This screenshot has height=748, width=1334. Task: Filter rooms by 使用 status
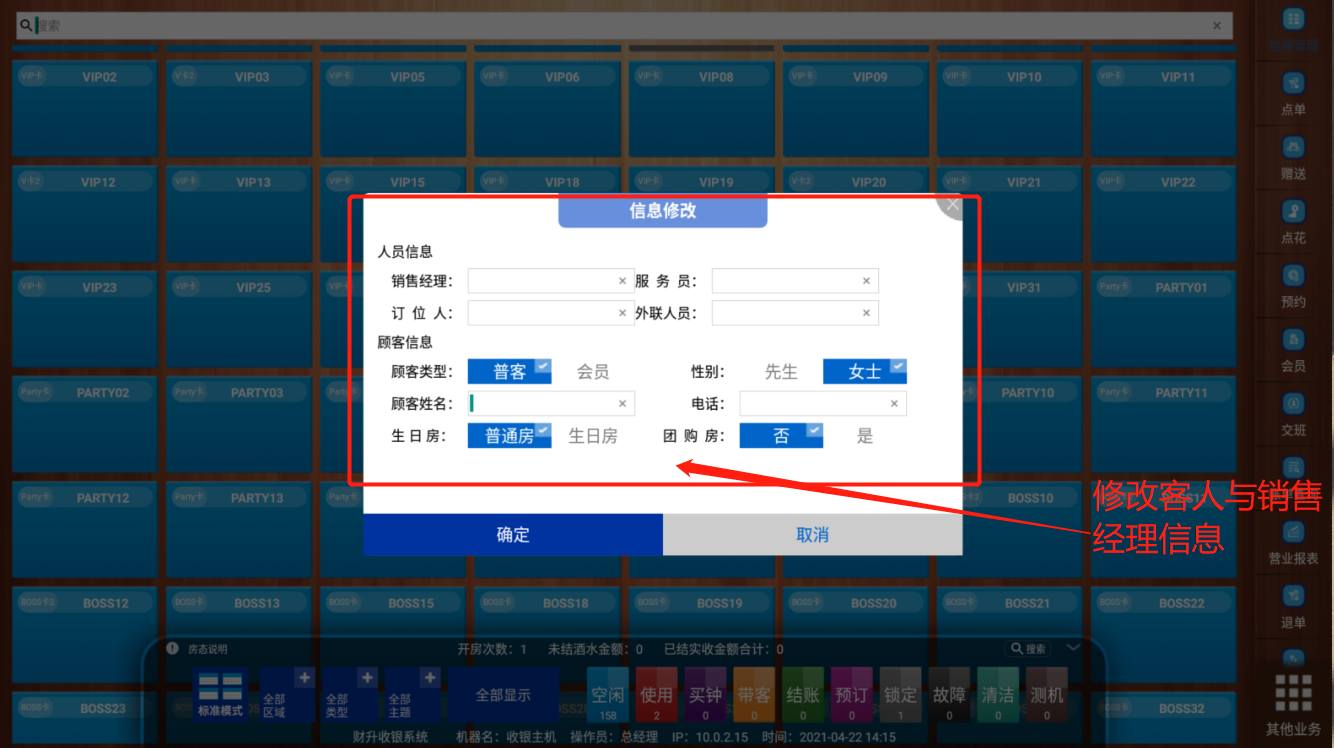(x=656, y=694)
